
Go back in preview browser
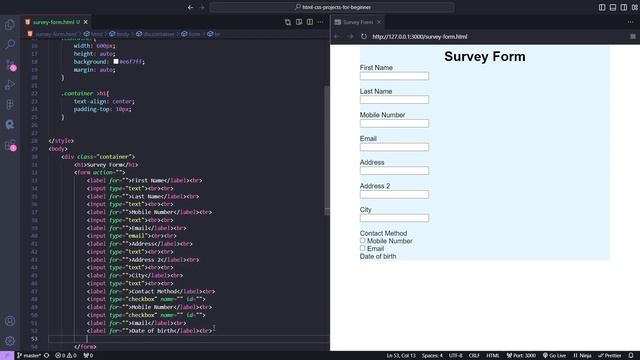[x=337, y=36]
